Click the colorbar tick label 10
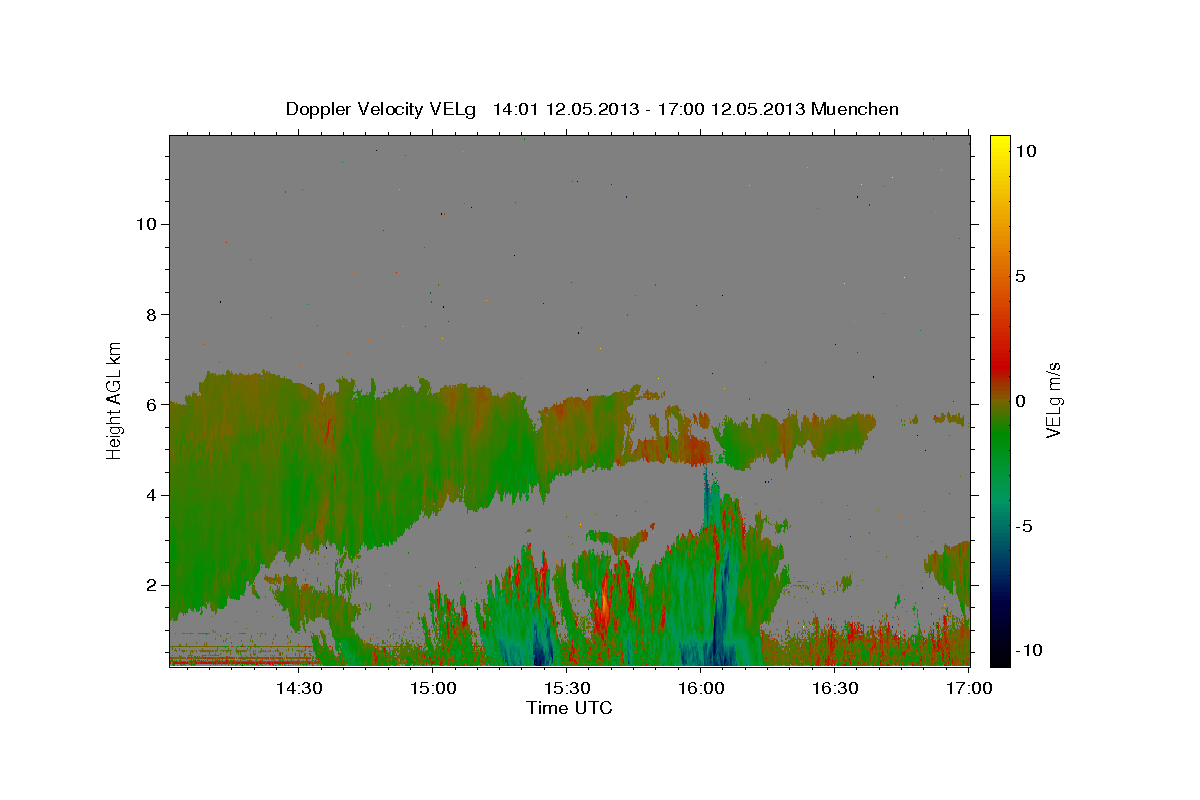 [x=1025, y=151]
